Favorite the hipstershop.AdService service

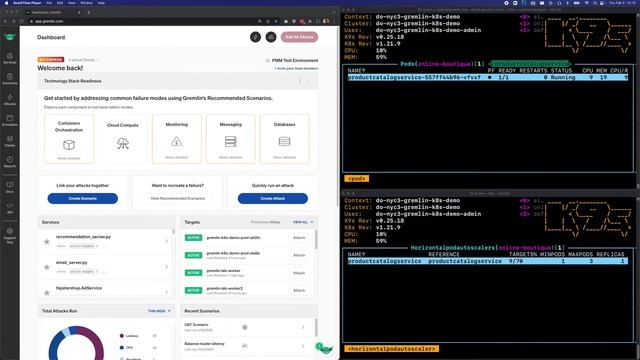(x=47, y=293)
